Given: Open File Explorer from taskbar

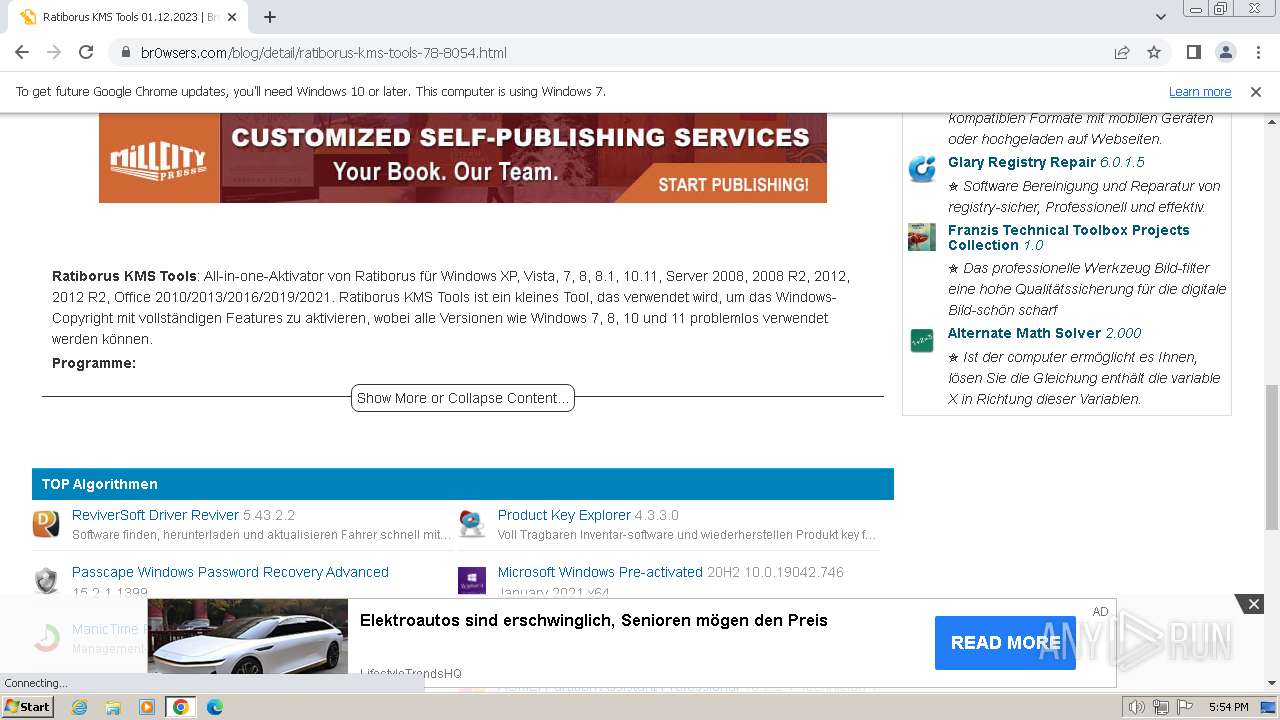Looking at the screenshot, I should click(113, 707).
